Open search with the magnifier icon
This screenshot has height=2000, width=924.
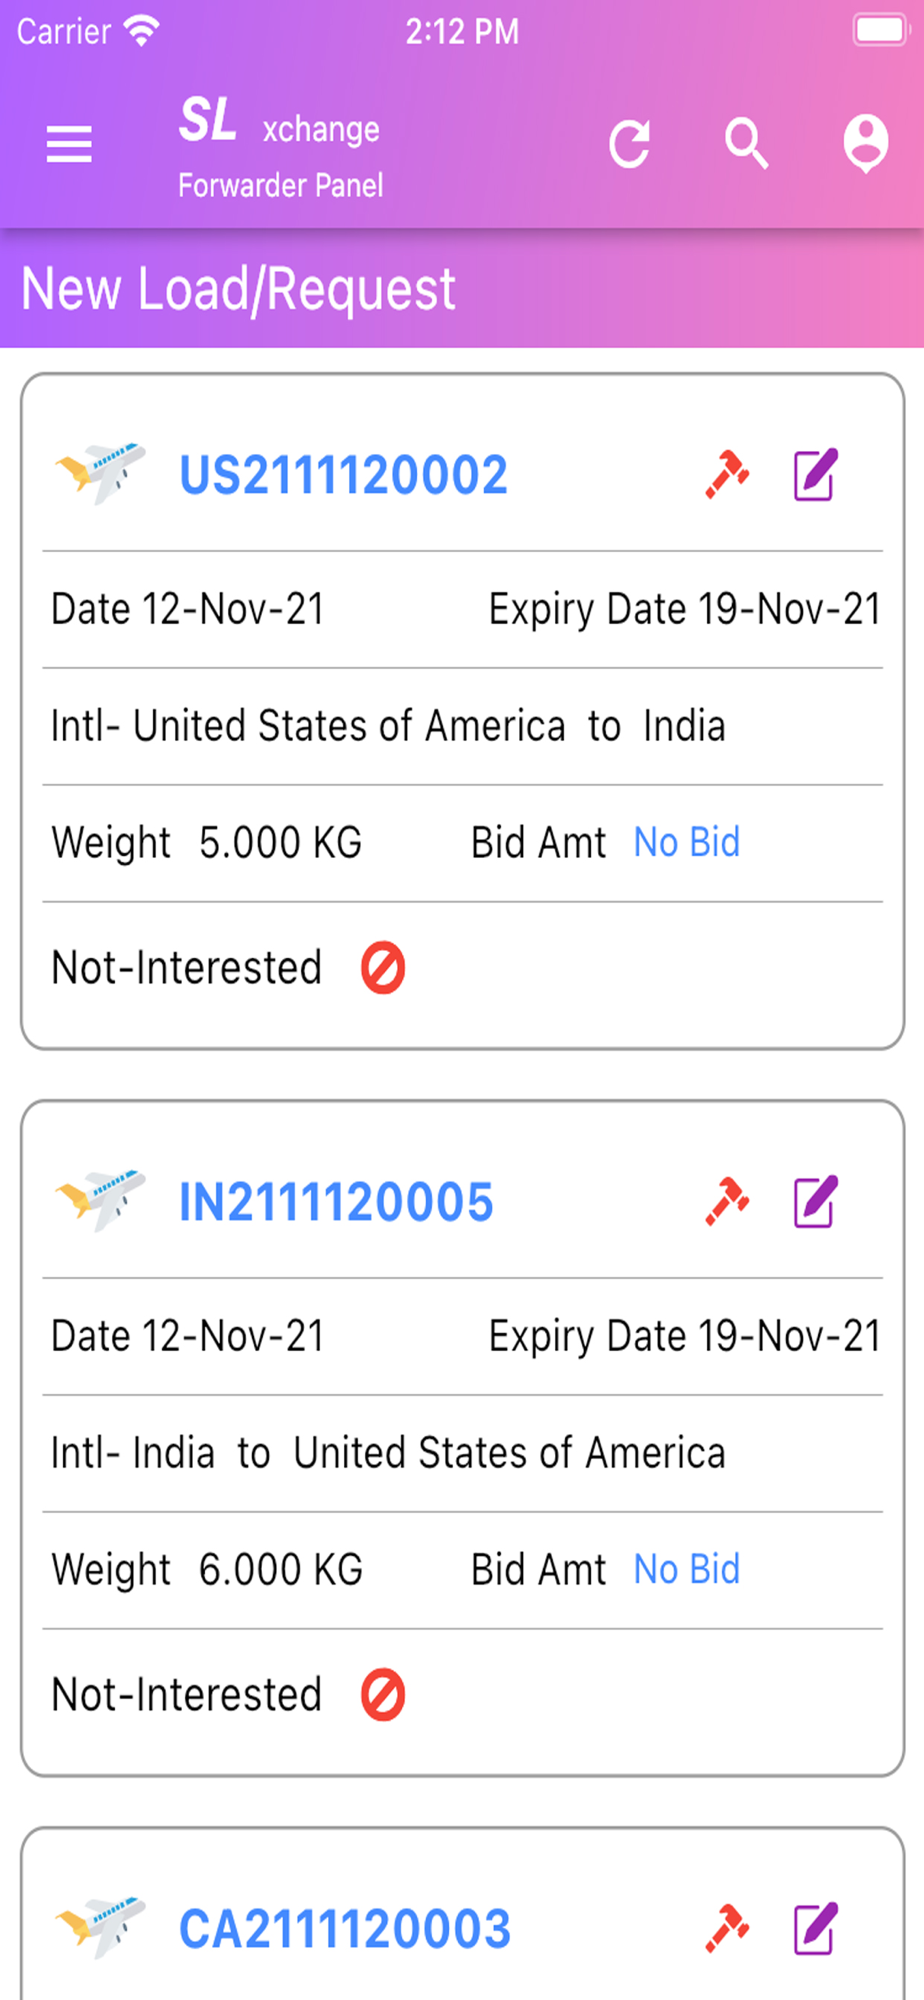747,144
